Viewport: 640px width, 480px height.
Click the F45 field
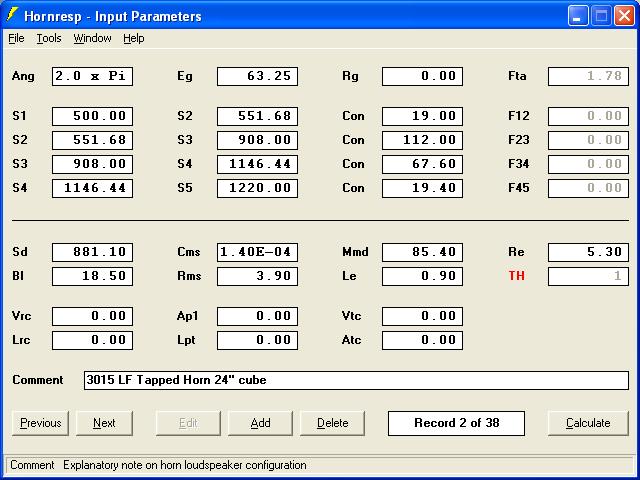click(588, 188)
